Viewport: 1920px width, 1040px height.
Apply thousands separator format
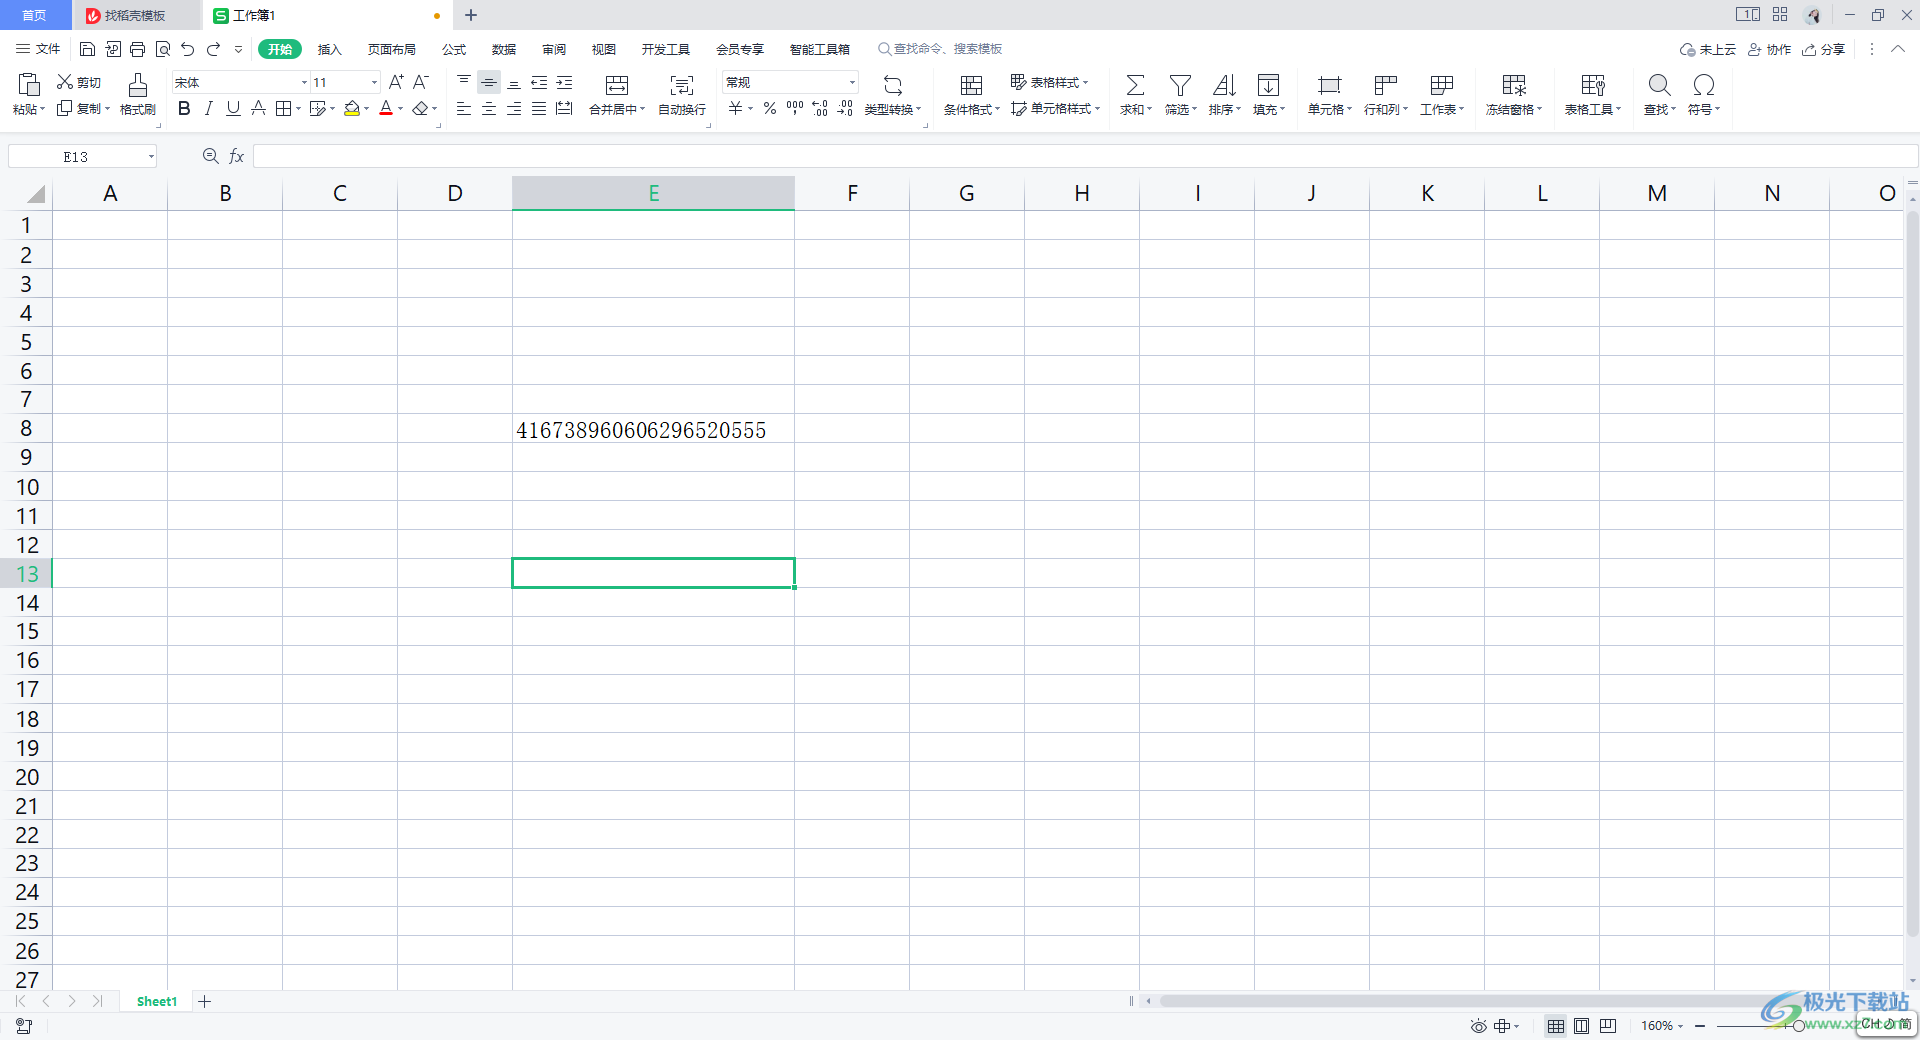click(x=795, y=108)
